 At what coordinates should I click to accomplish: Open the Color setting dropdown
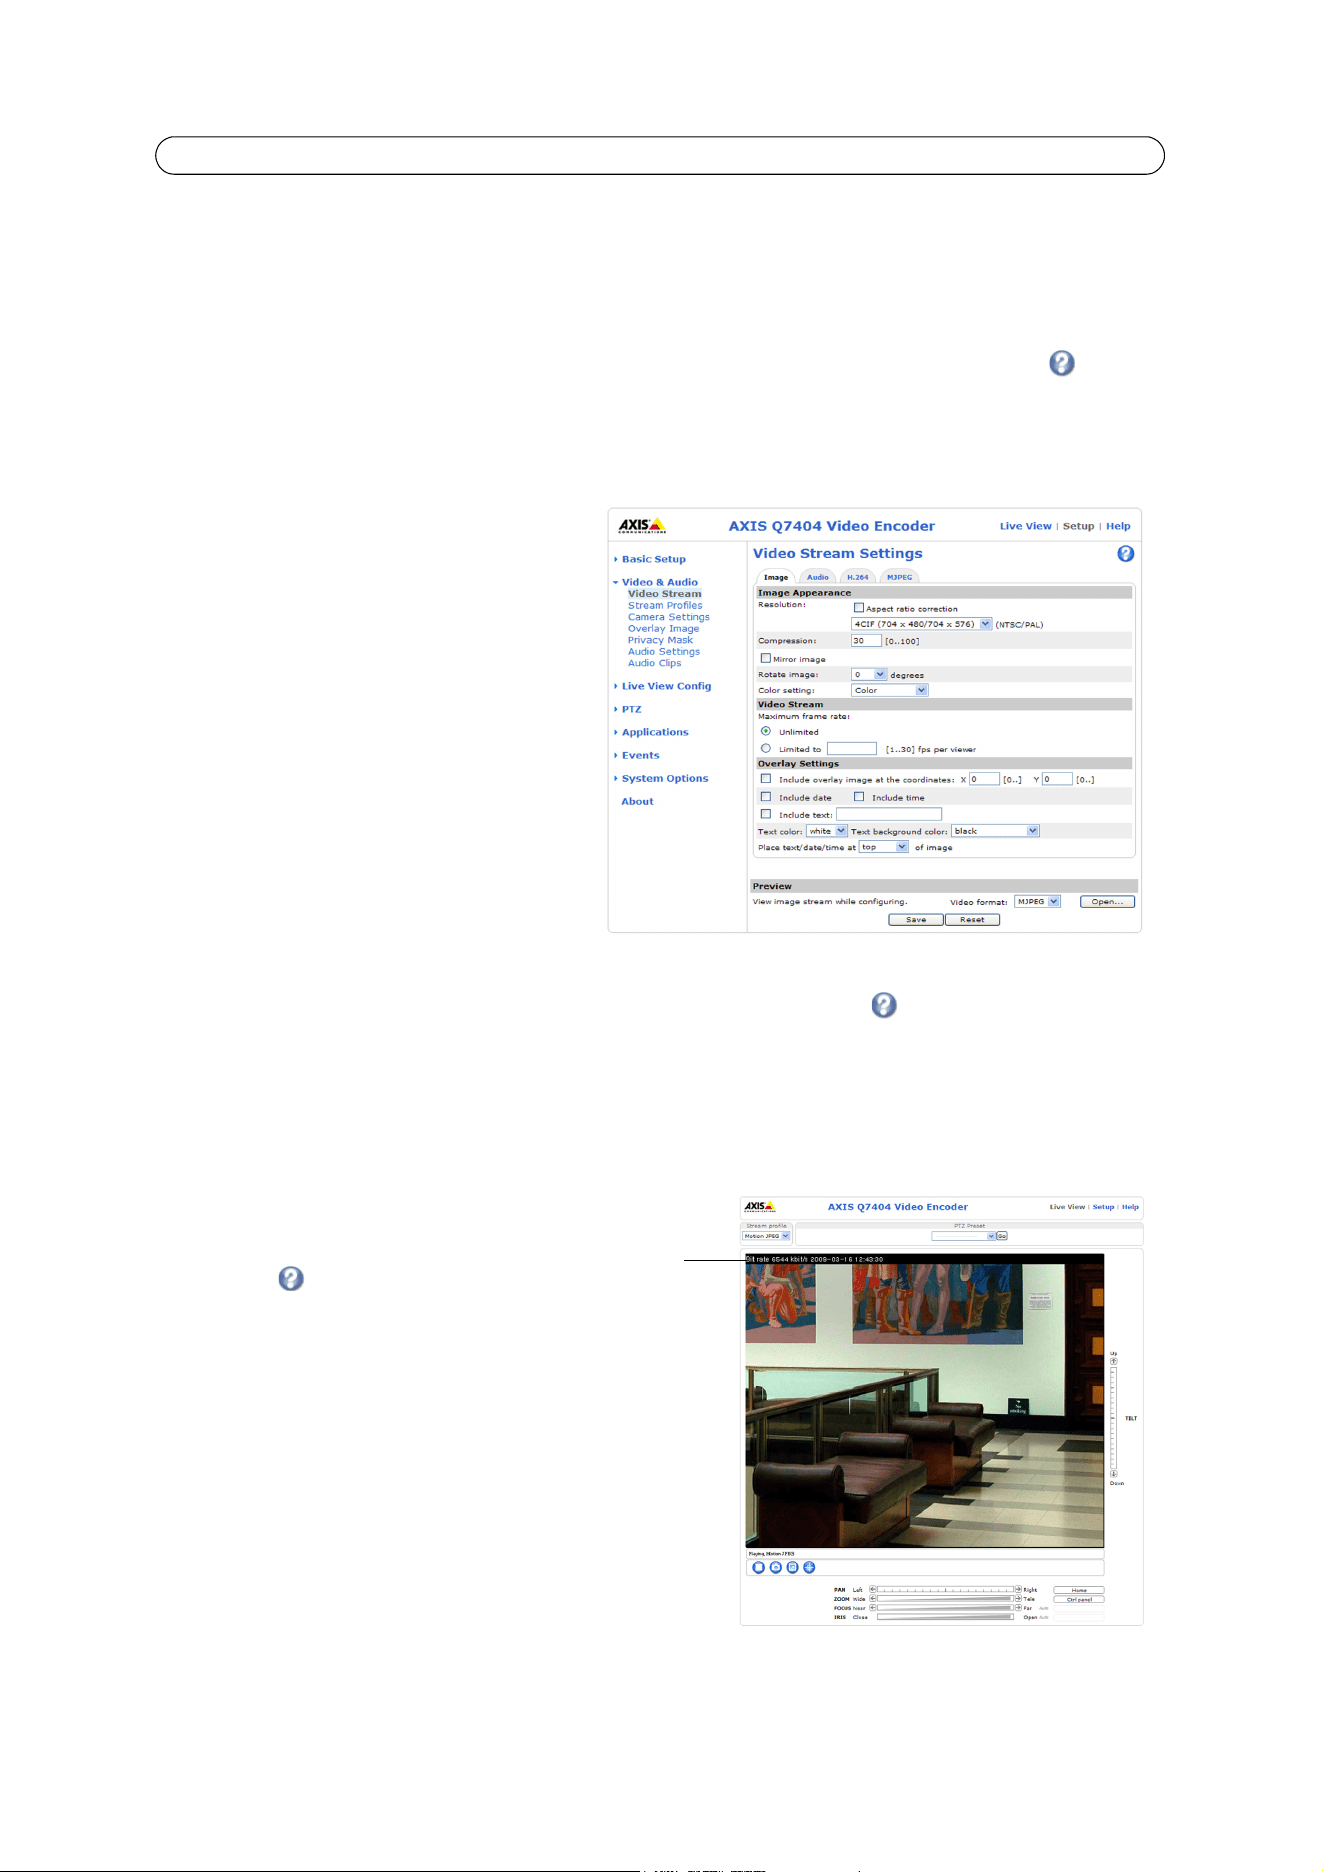[x=889, y=690]
